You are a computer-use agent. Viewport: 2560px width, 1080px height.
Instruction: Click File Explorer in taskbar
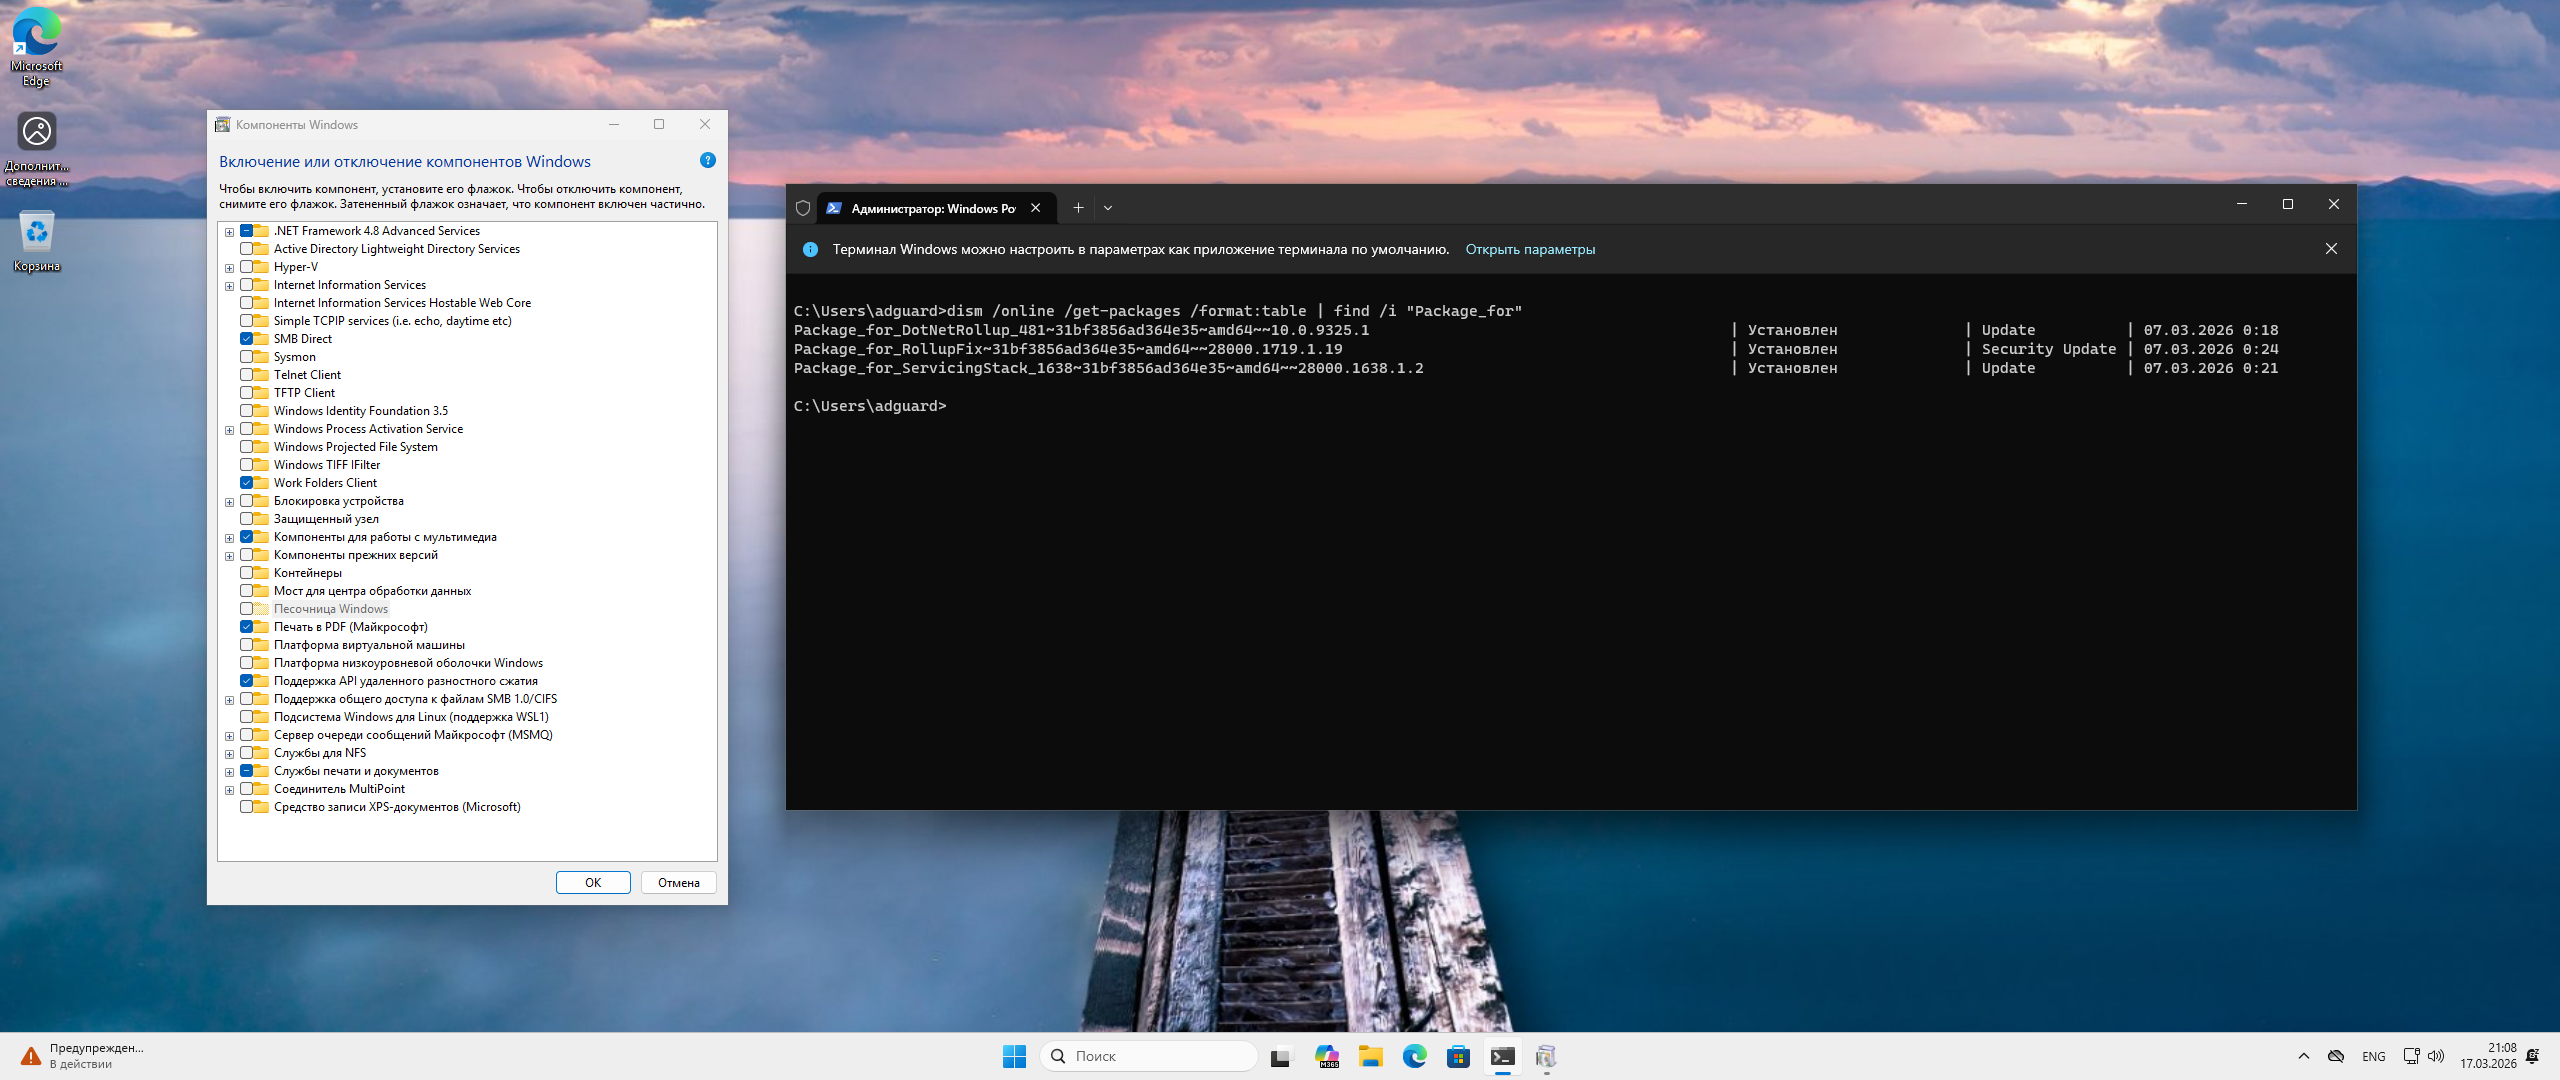(x=1370, y=1056)
